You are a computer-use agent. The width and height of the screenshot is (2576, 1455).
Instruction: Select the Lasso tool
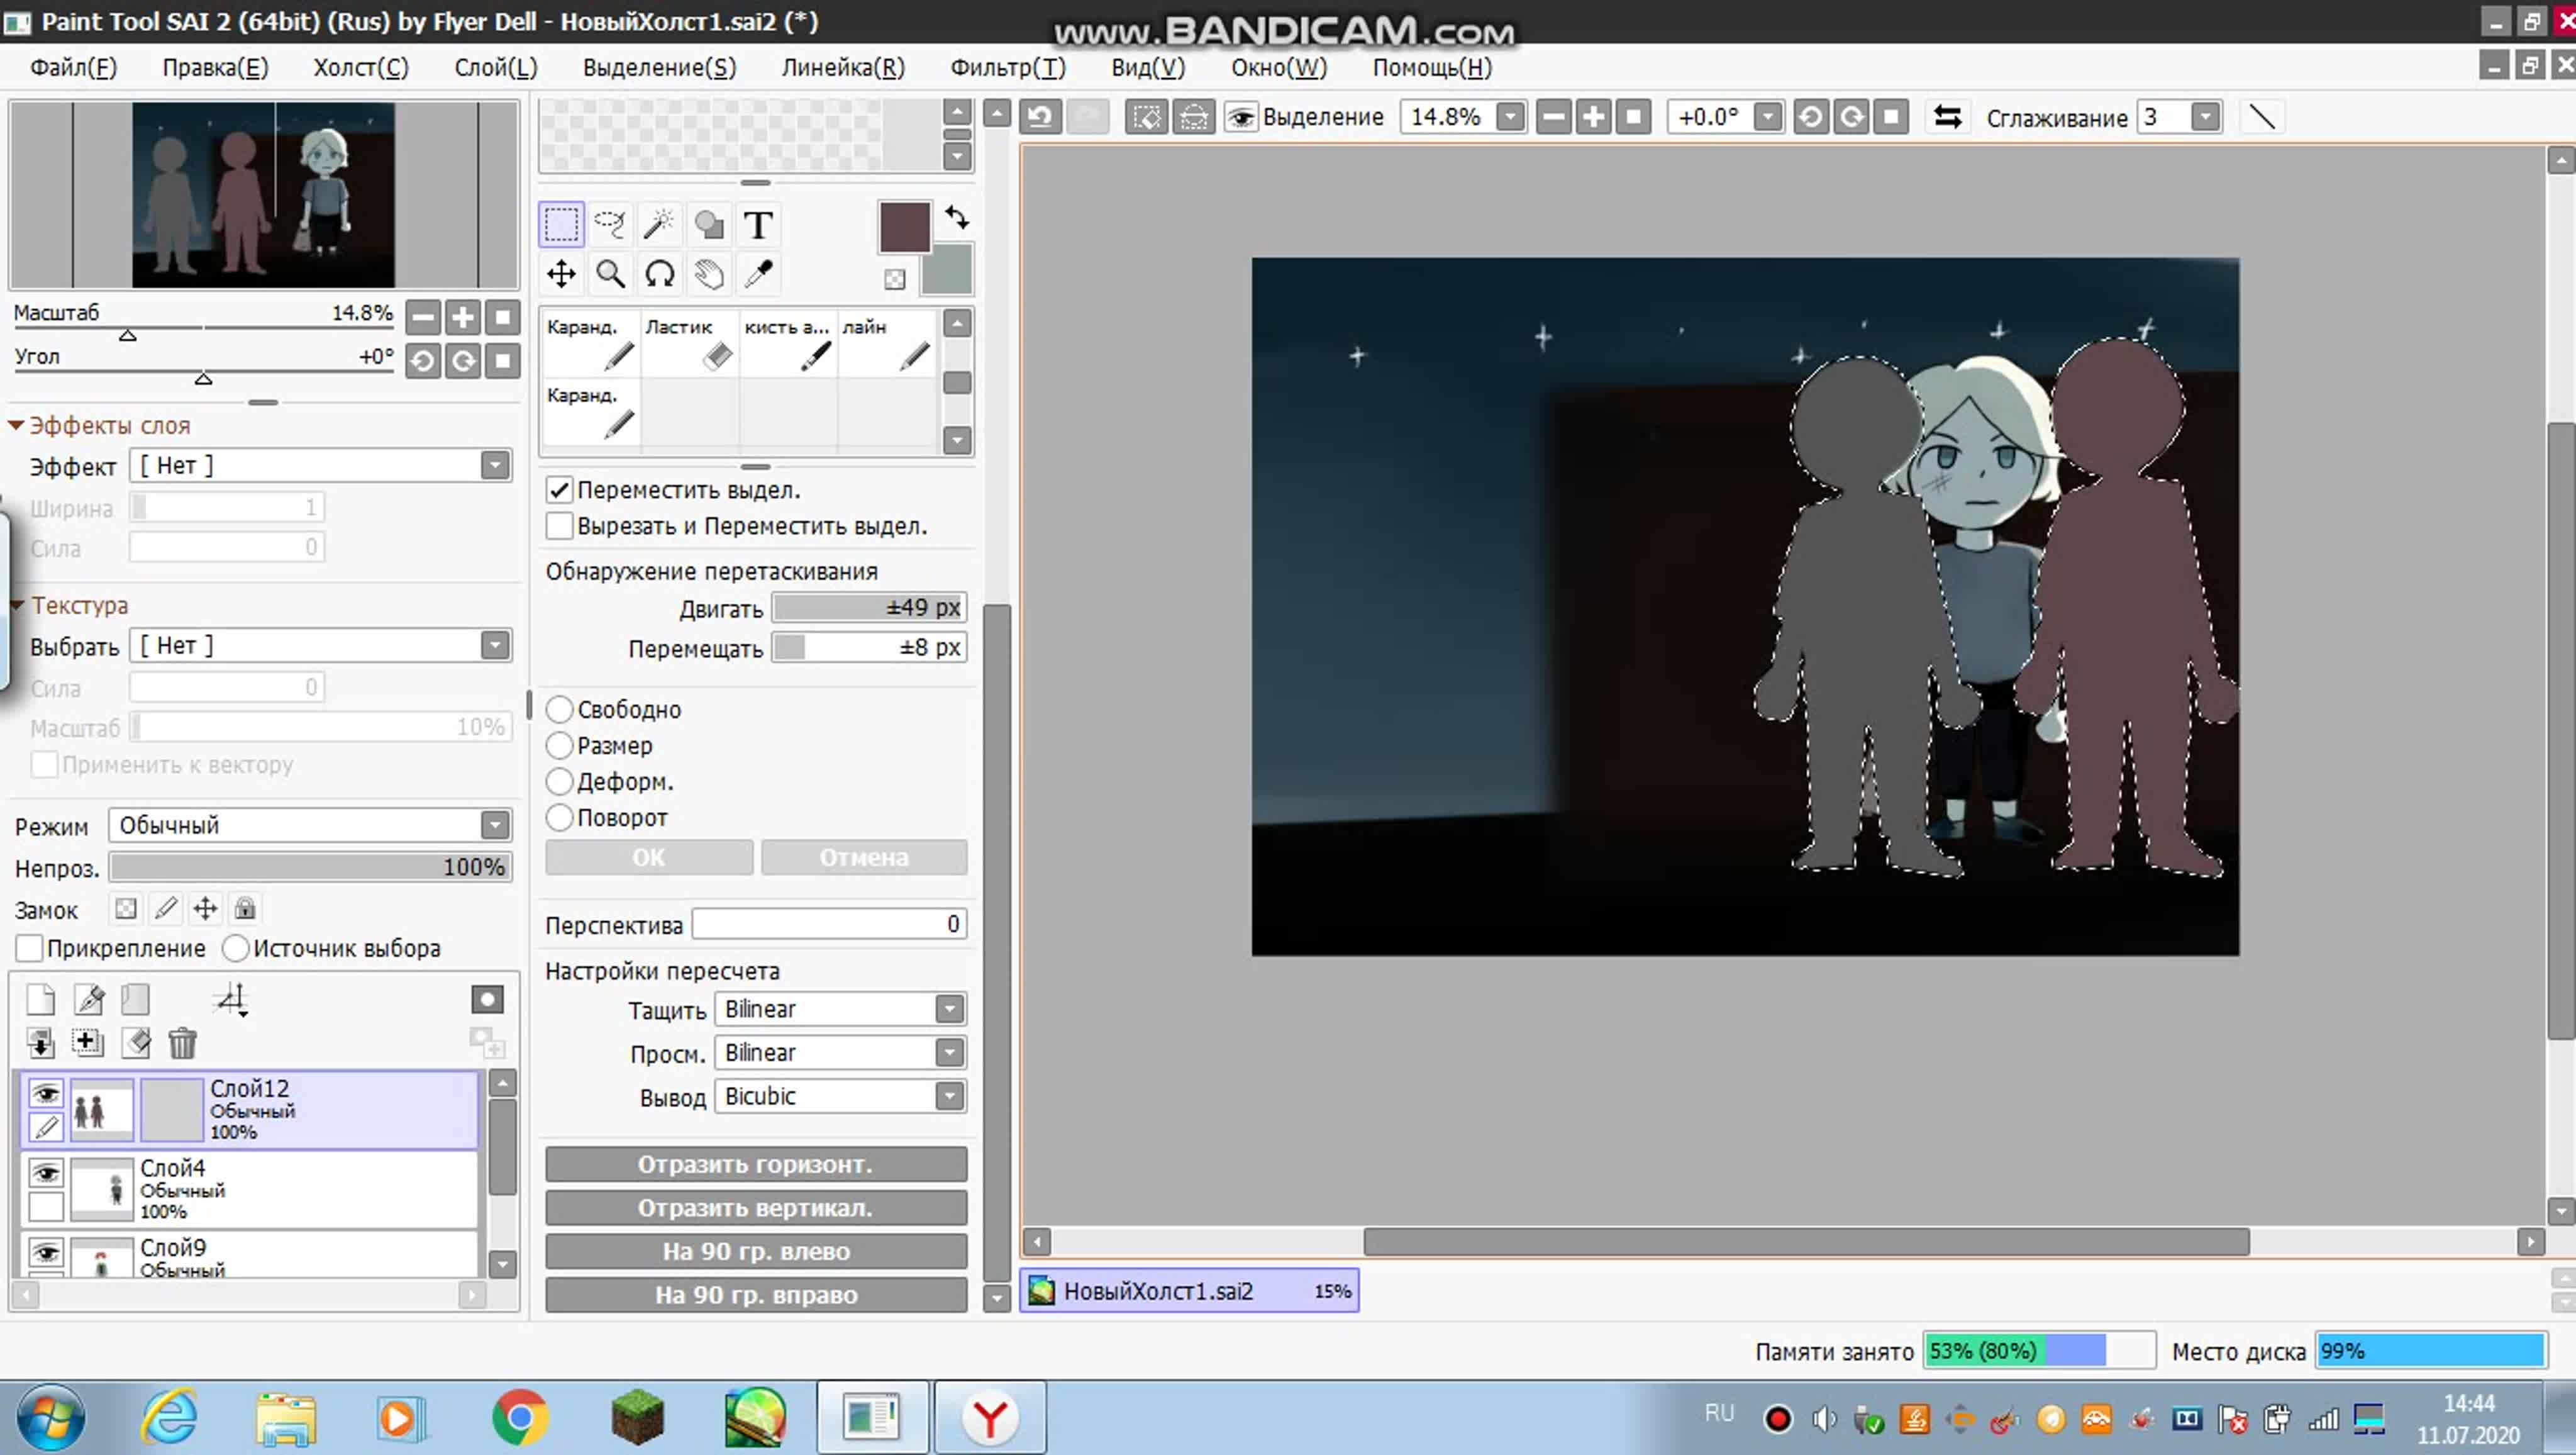tap(610, 224)
